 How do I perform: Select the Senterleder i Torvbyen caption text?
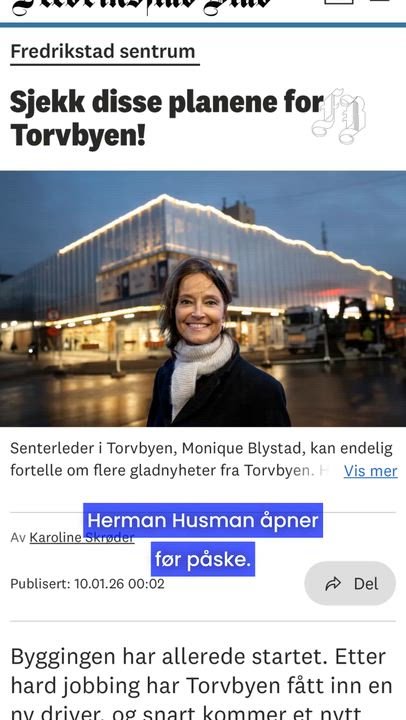201,460
